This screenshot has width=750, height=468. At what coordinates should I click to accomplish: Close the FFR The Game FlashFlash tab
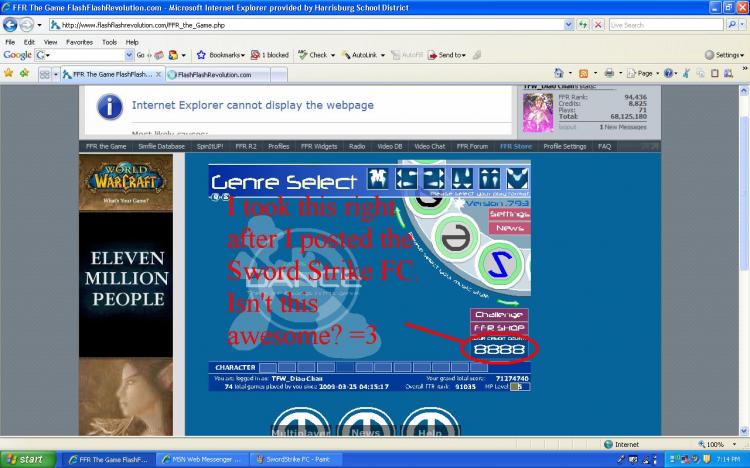(x=158, y=74)
